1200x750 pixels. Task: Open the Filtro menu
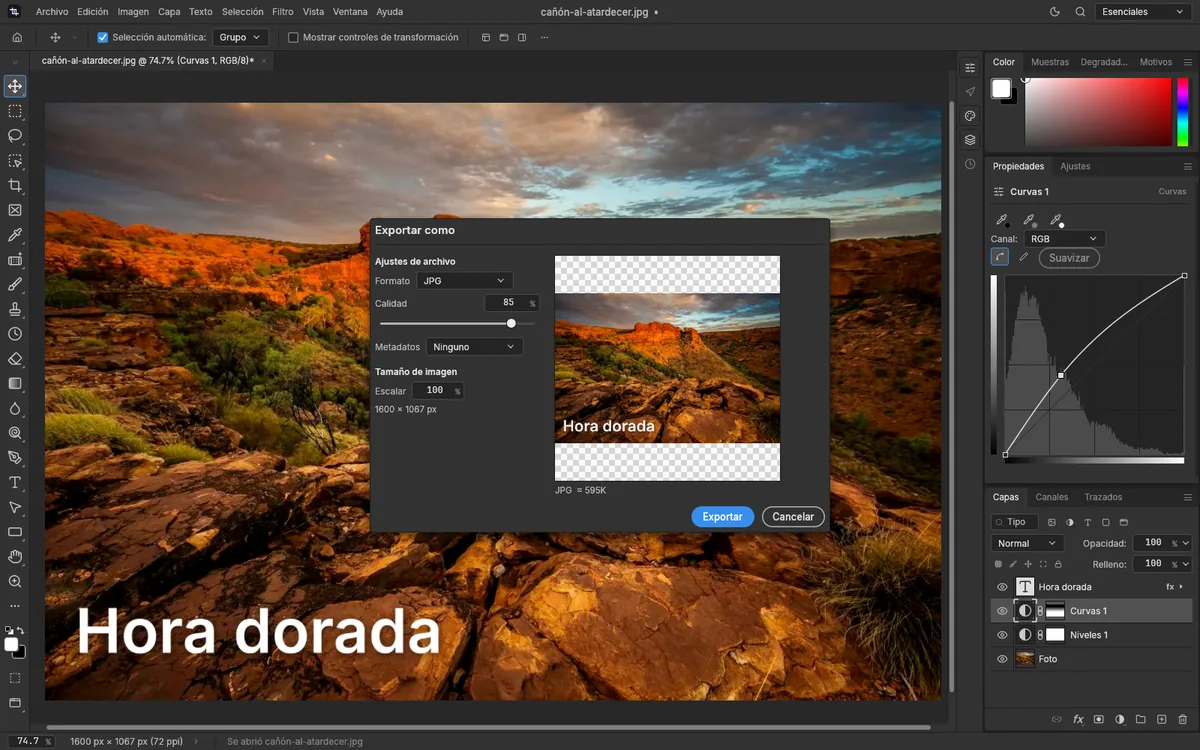click(283, 12)
